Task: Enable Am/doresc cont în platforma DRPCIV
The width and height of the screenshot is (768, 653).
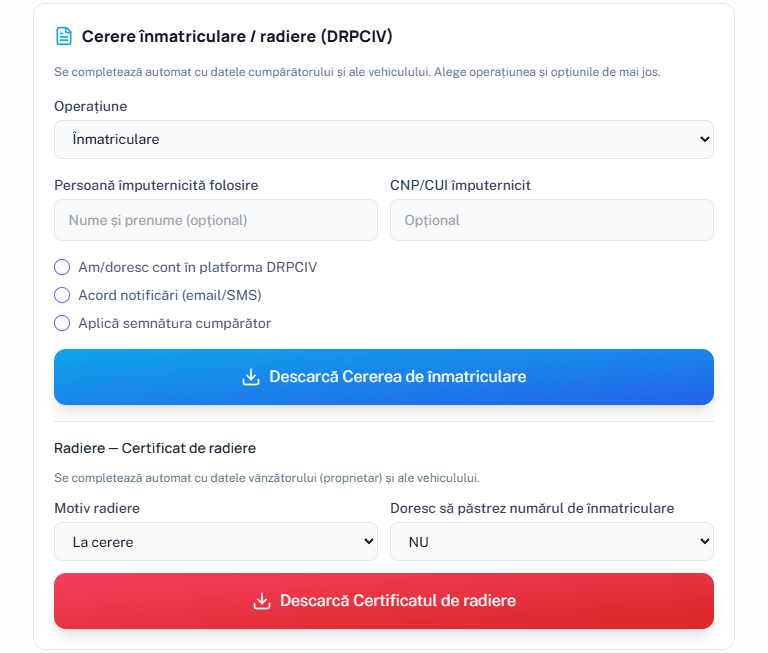Action: coord(62,267)
